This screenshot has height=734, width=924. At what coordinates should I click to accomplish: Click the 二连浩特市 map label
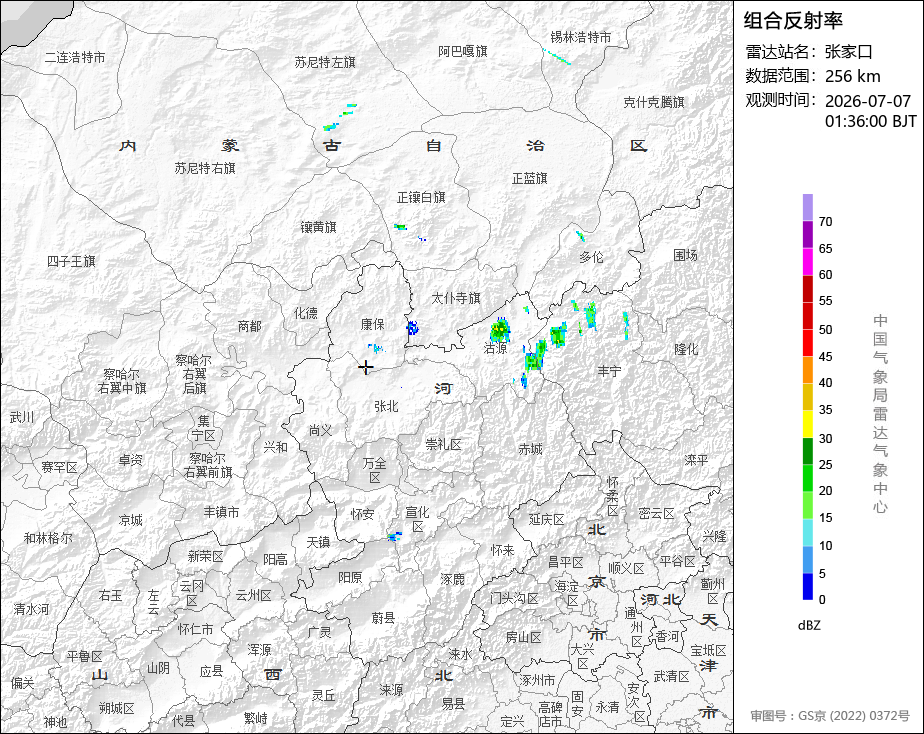coord(75,57)
